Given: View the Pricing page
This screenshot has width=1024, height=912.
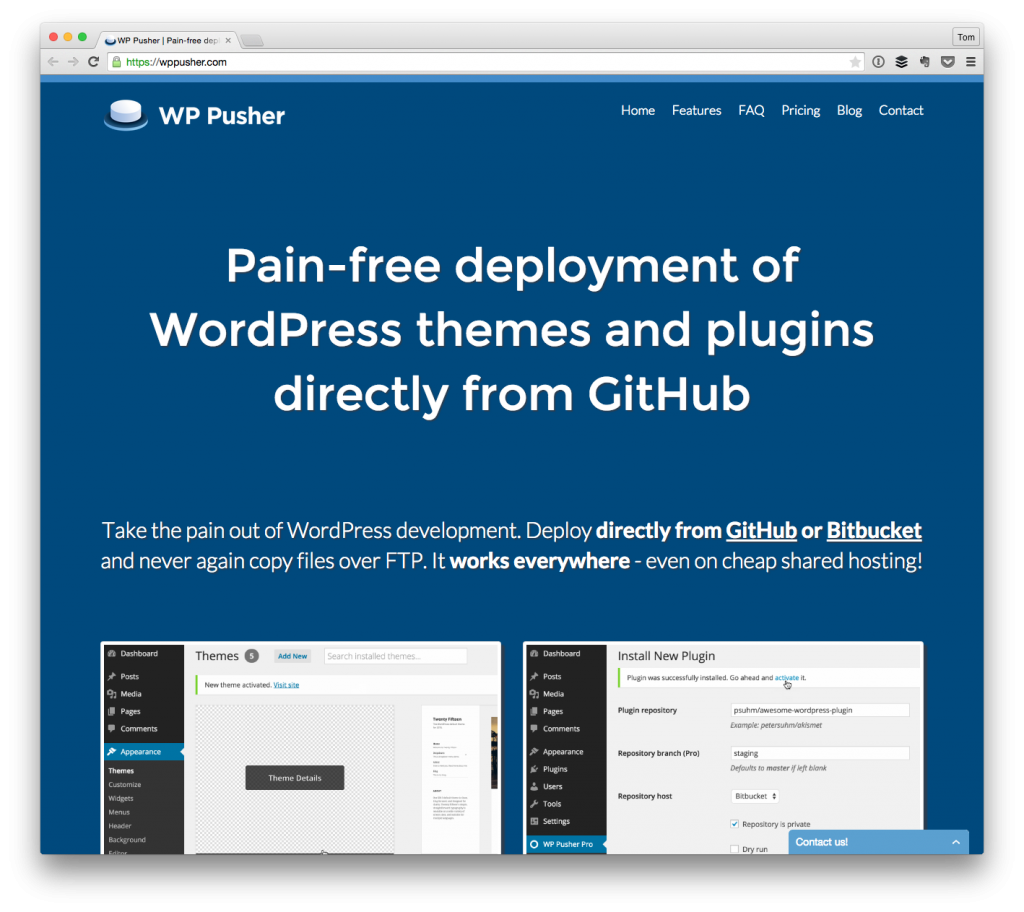Looking at the screenshot, I should 801,110.
